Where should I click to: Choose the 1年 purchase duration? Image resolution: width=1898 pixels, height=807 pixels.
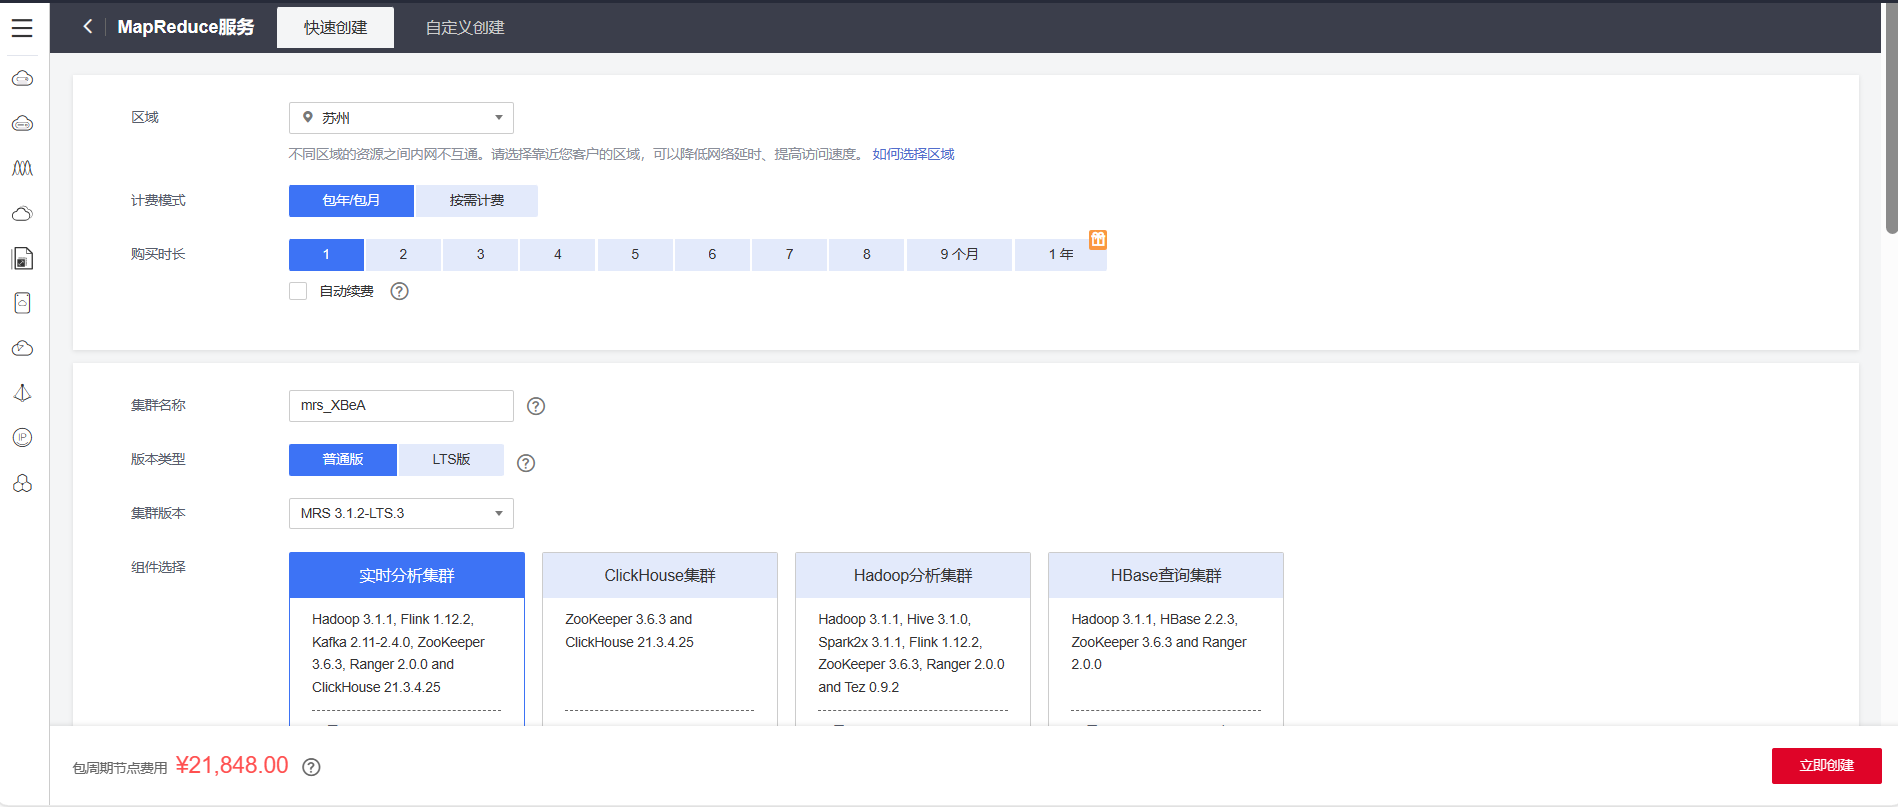(x=1060, y=255)
